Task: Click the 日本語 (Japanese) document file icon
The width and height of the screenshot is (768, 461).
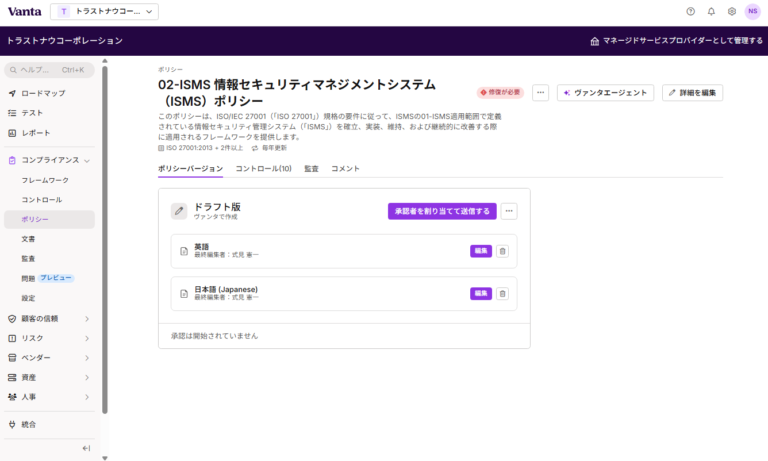Action: pos(184,294)
